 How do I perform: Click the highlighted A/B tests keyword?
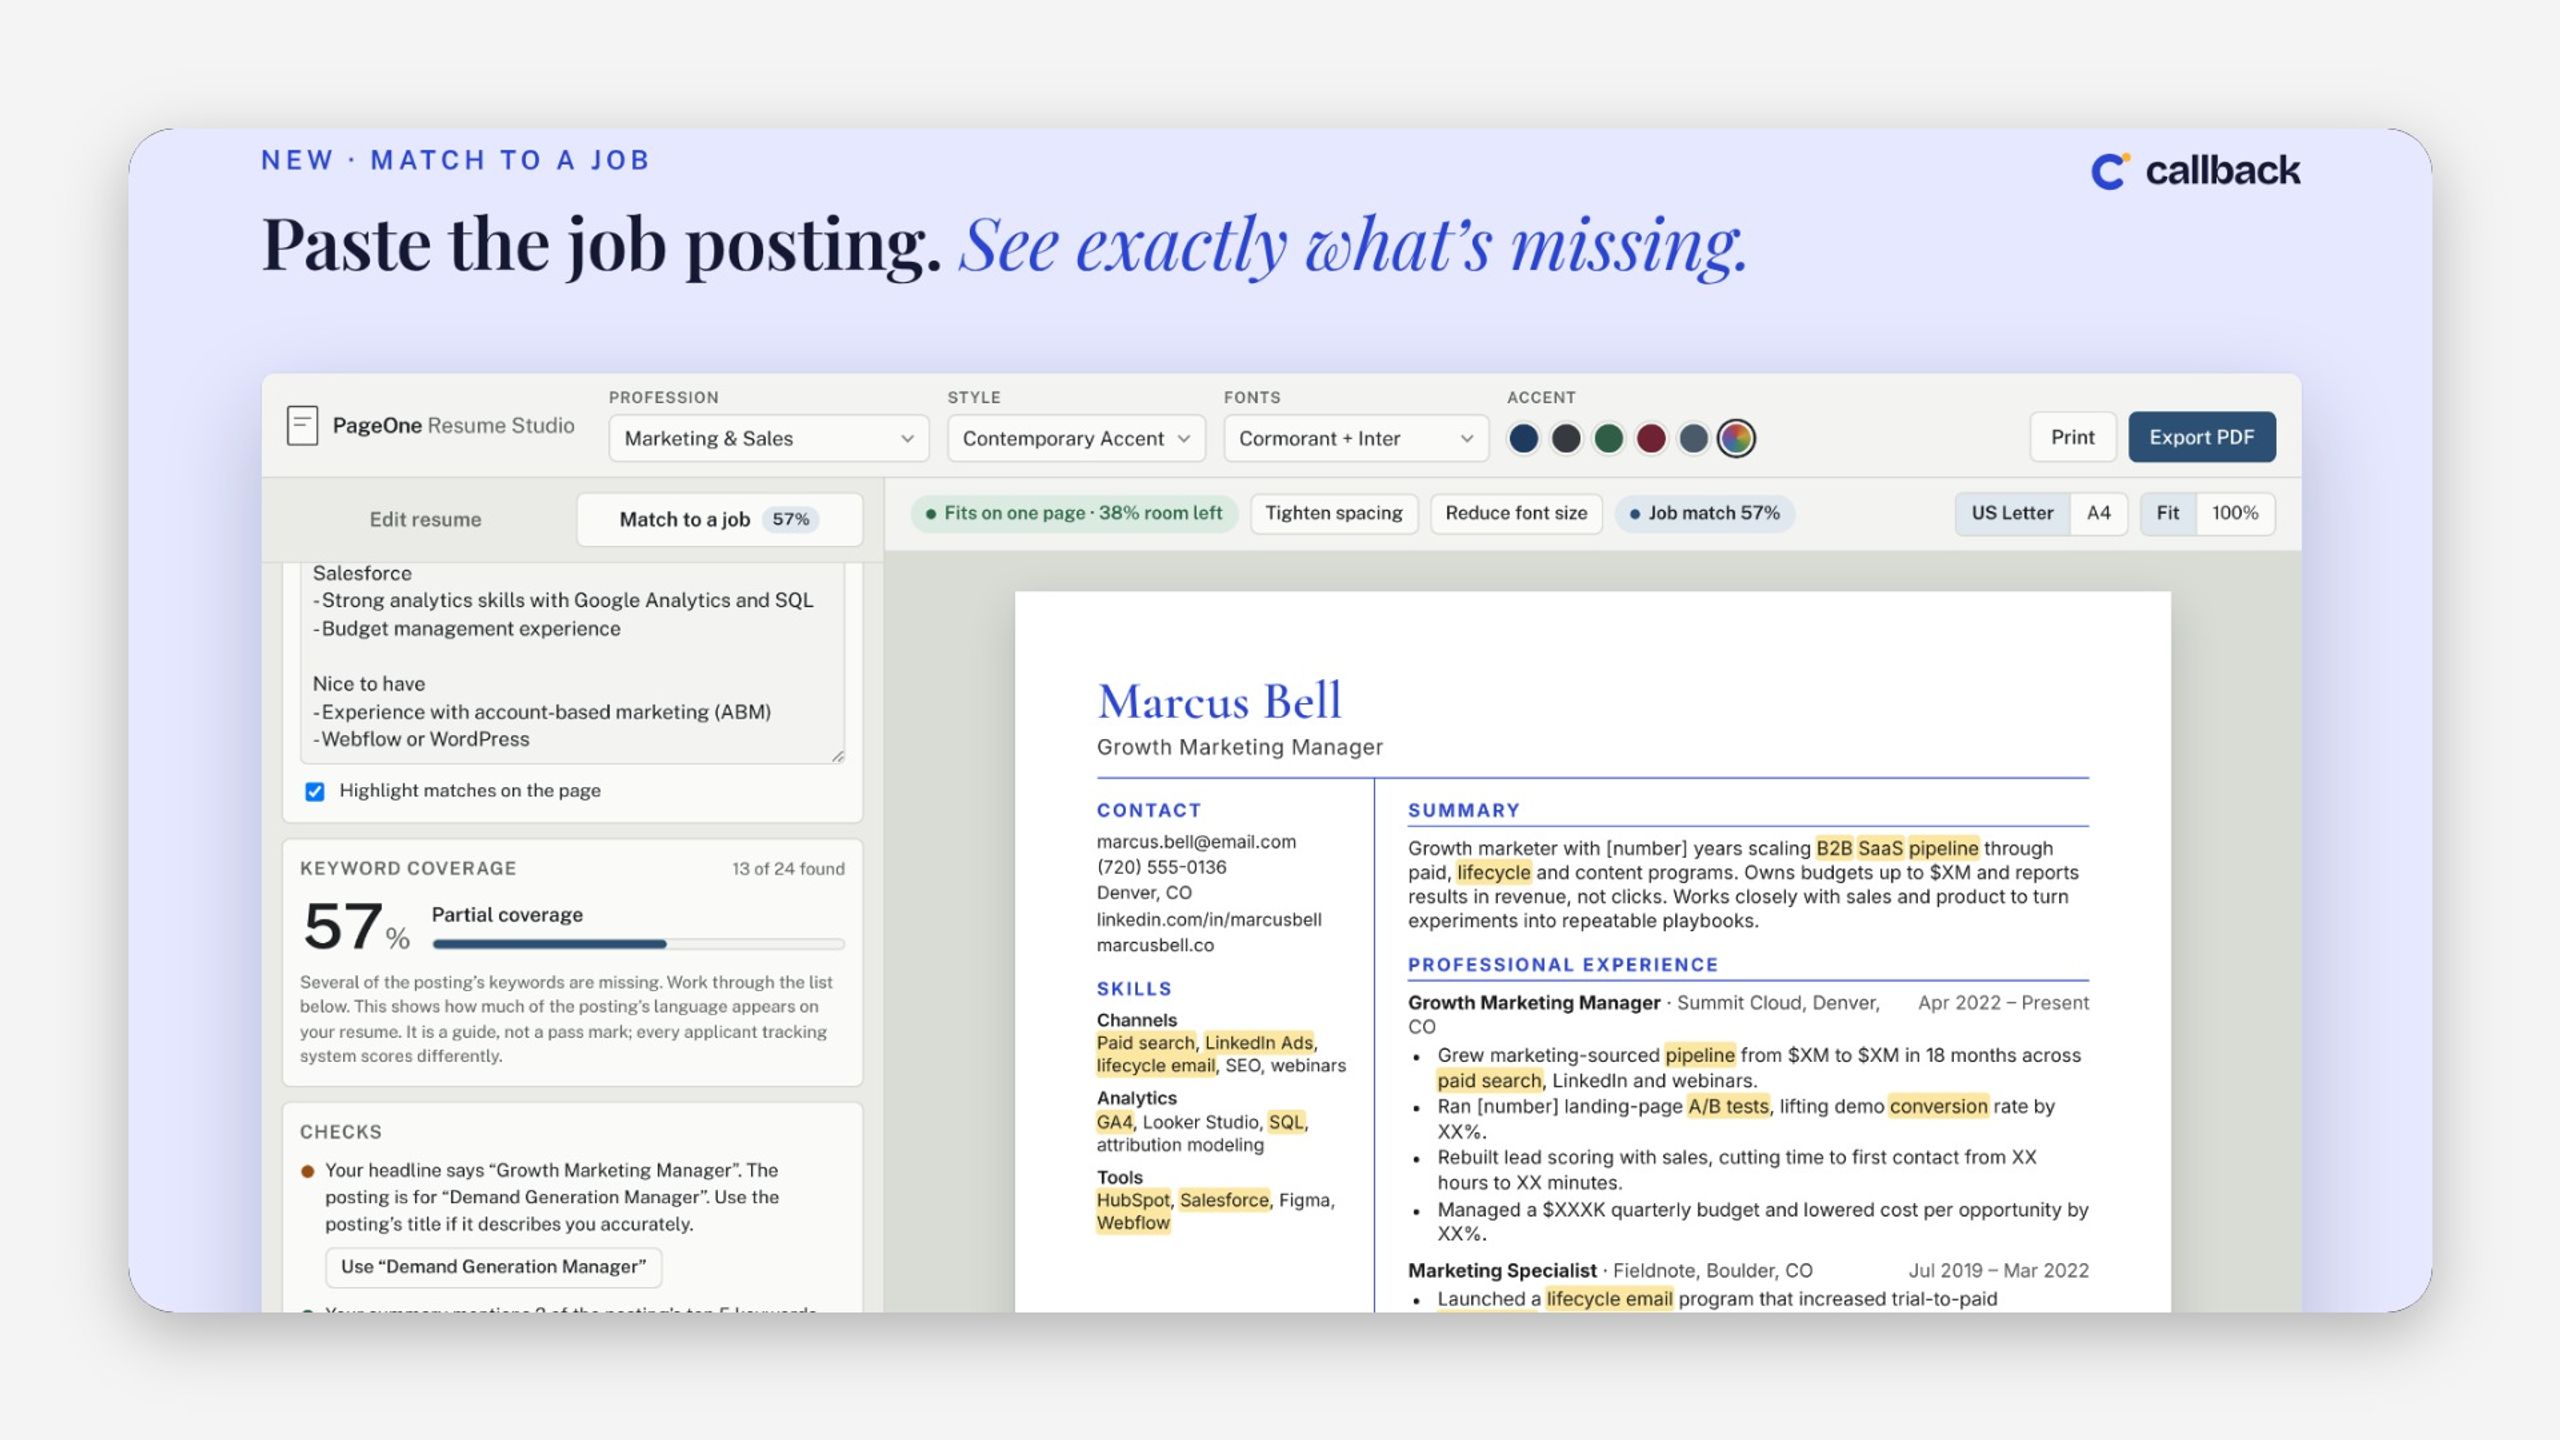[x=1728, y=1106]
